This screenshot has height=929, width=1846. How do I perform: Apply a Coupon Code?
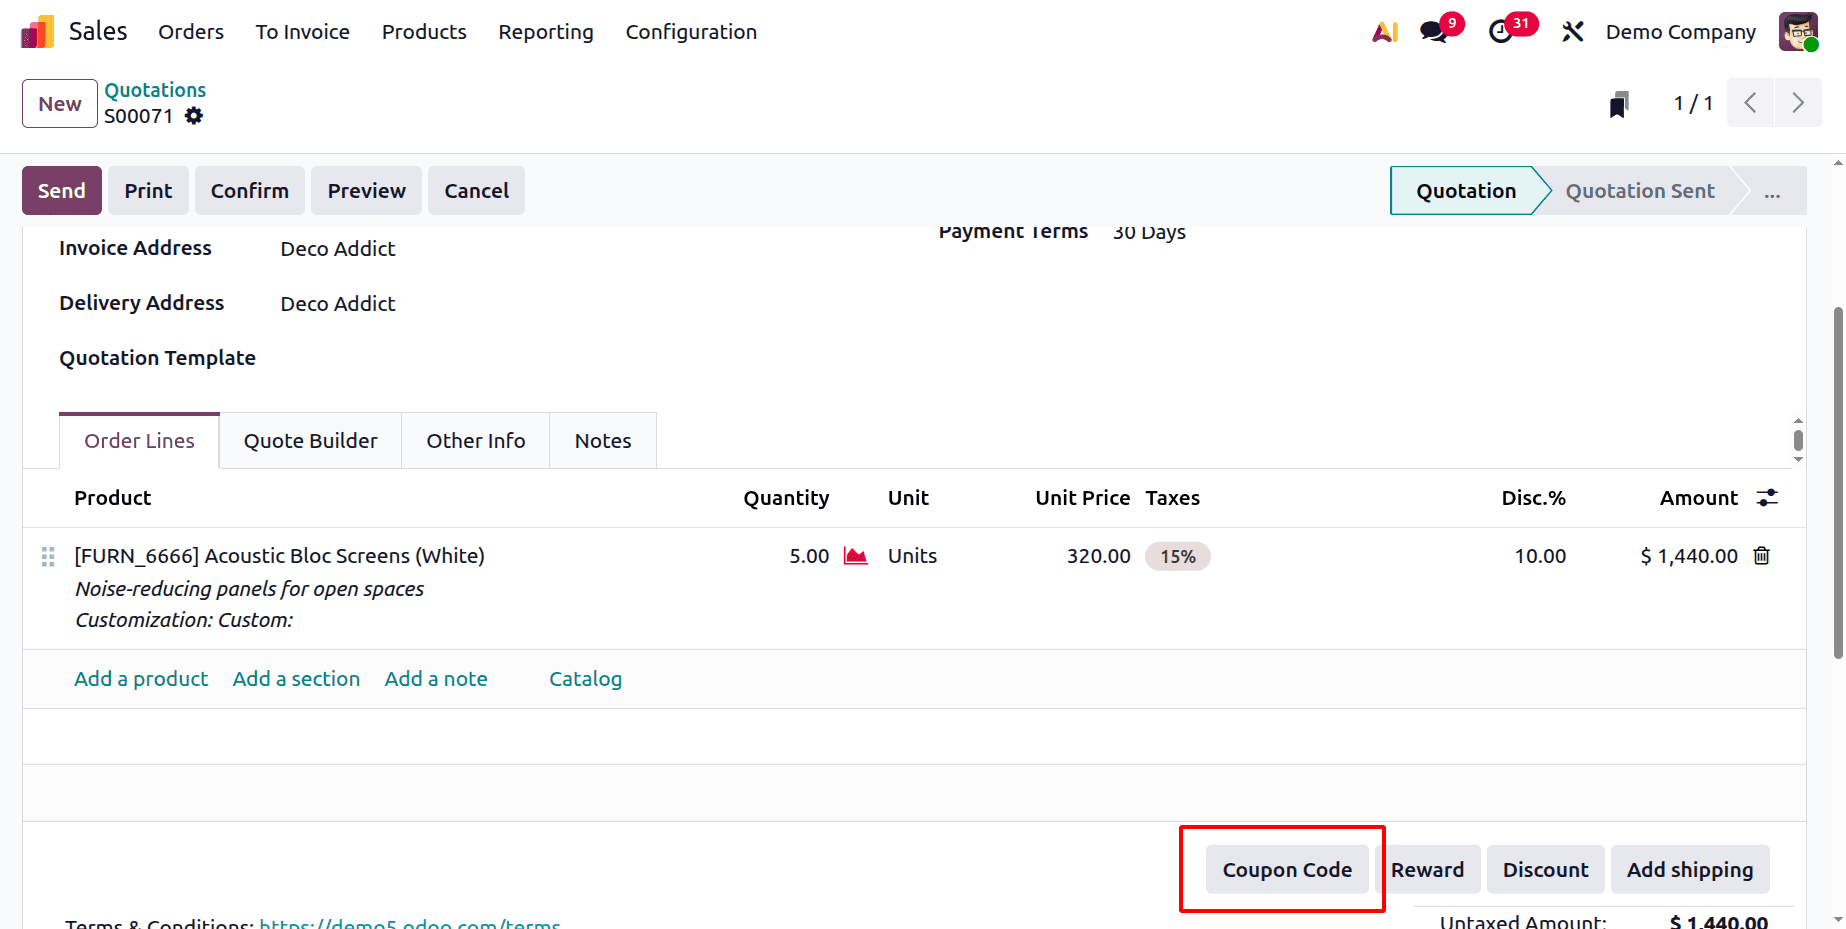pyautogui.click(x=1288, y=869)
